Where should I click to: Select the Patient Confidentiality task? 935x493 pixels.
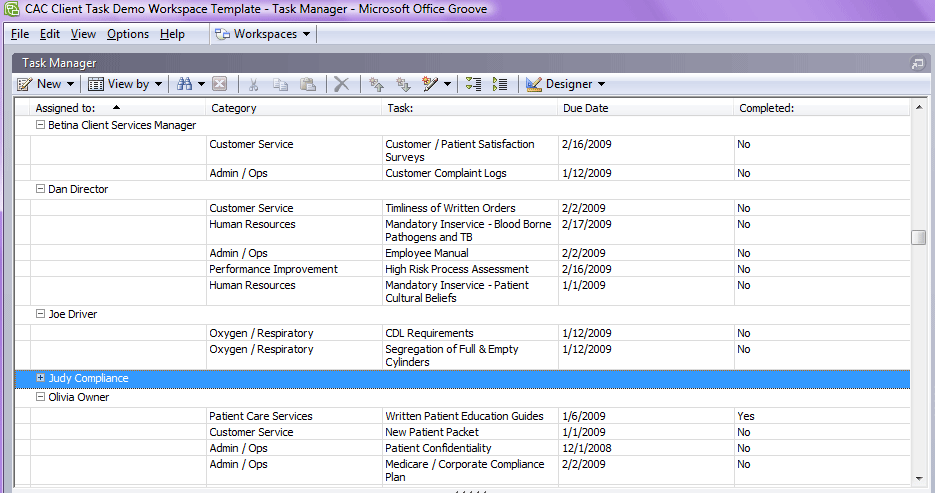(438, 448)
